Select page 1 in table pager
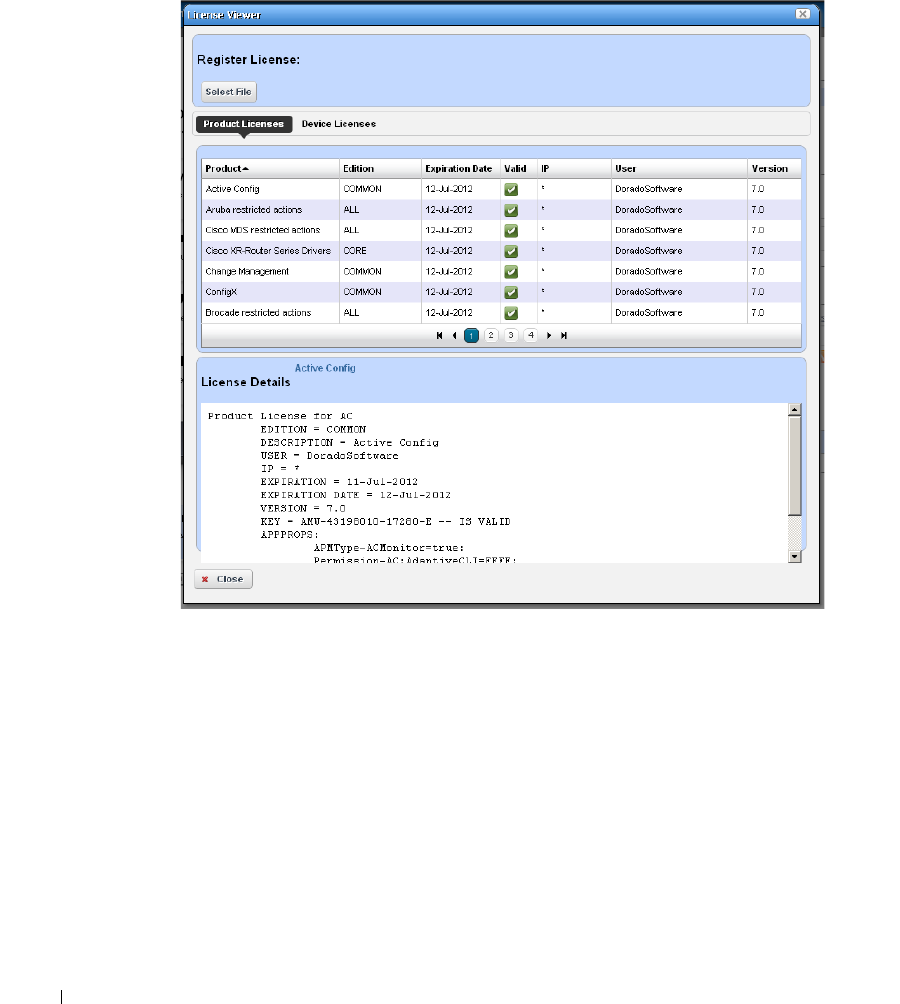 tap(471, 336)
